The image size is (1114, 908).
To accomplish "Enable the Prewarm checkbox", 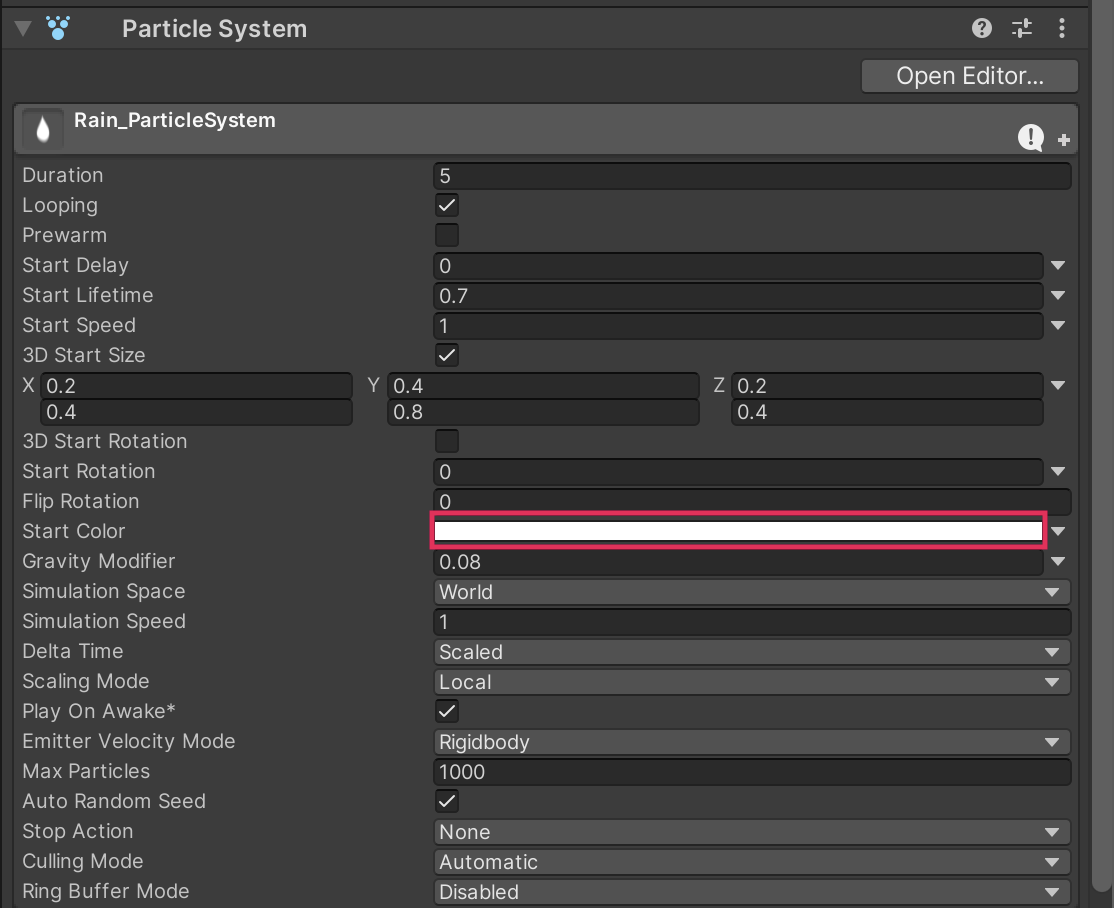I will pyautogui.click(x=447, y=236).
